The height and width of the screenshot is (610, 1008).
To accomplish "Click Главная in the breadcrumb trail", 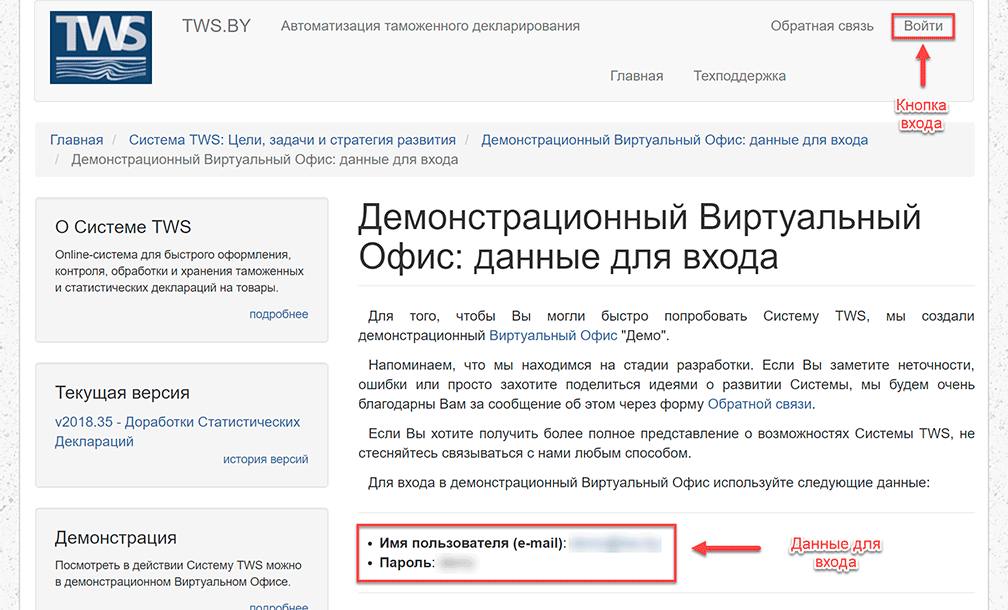I will 76,140.
